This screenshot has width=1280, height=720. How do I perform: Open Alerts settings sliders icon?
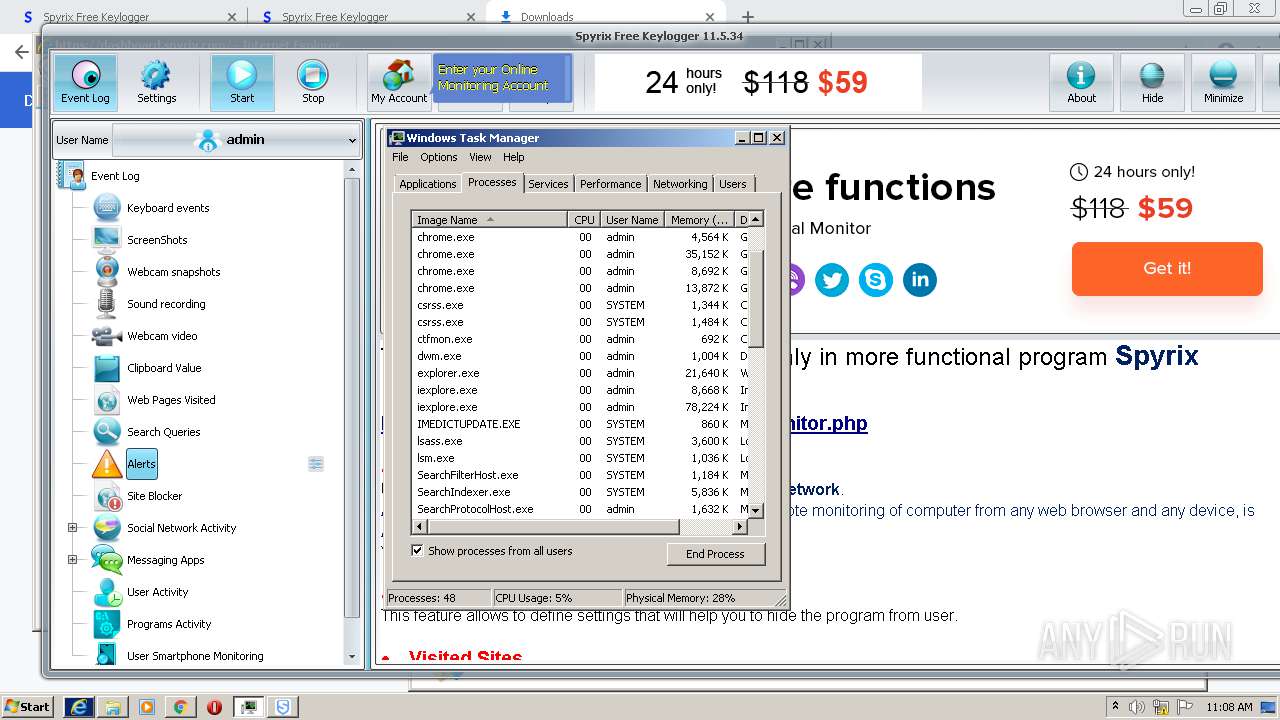tap(316, 464)
